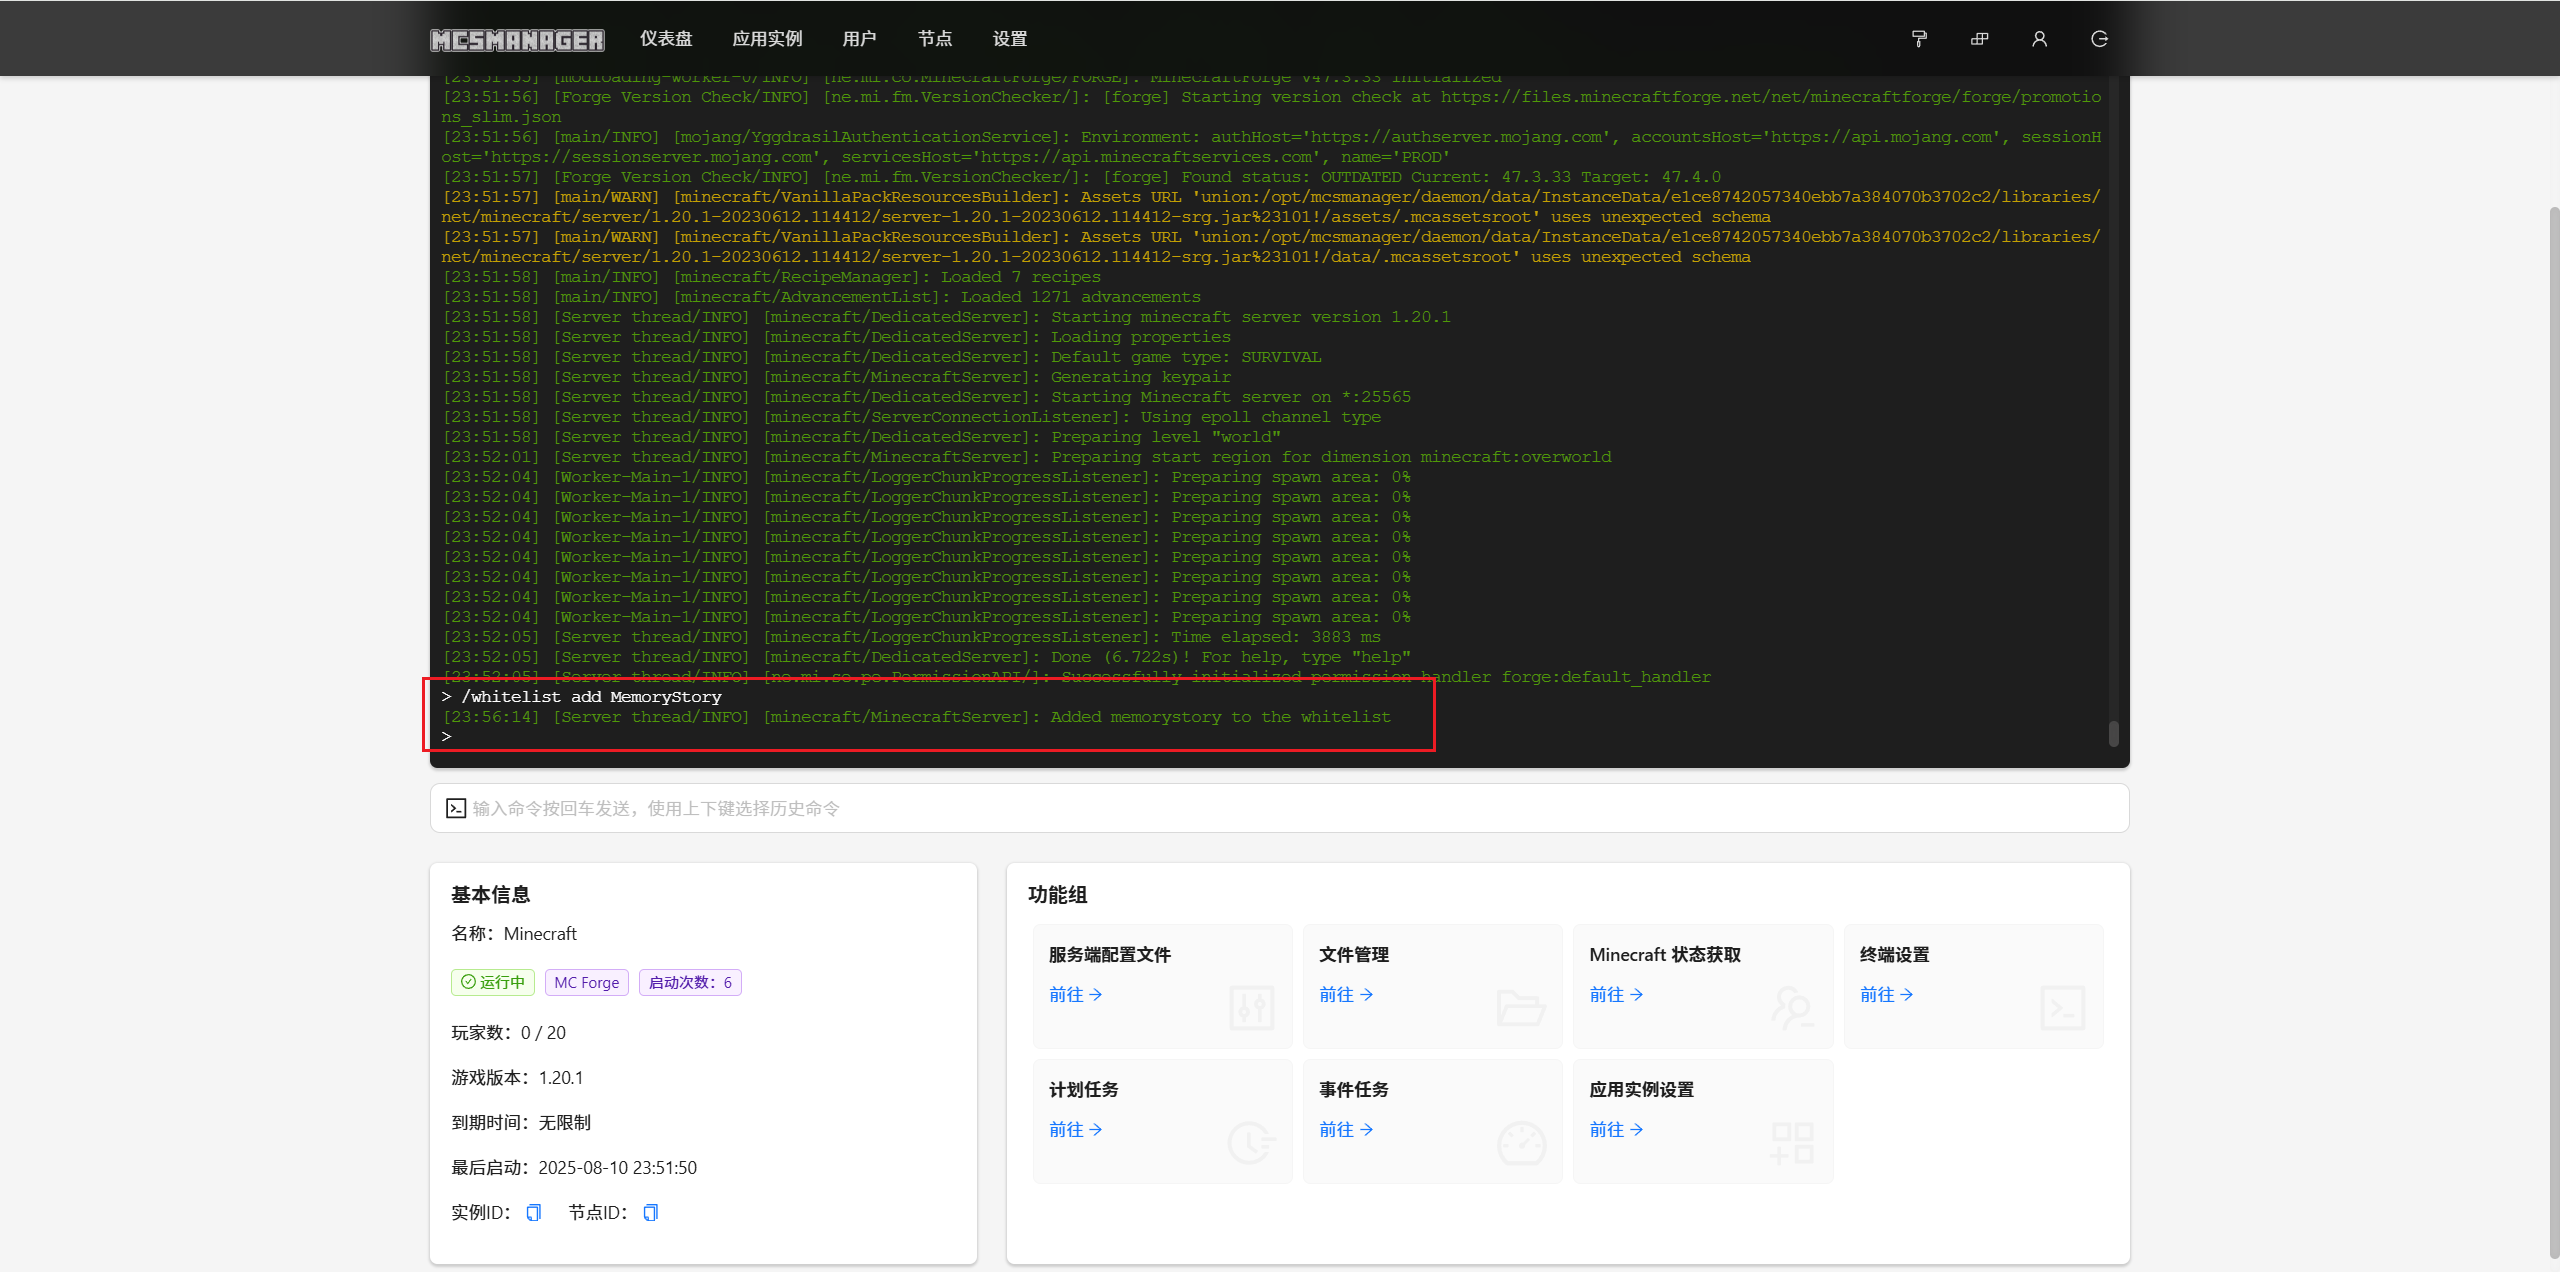Viewport: 2560px width, 1272px height.
Task: Copy the 节点ID with its copy icon
Action: tap(651, 1212)
